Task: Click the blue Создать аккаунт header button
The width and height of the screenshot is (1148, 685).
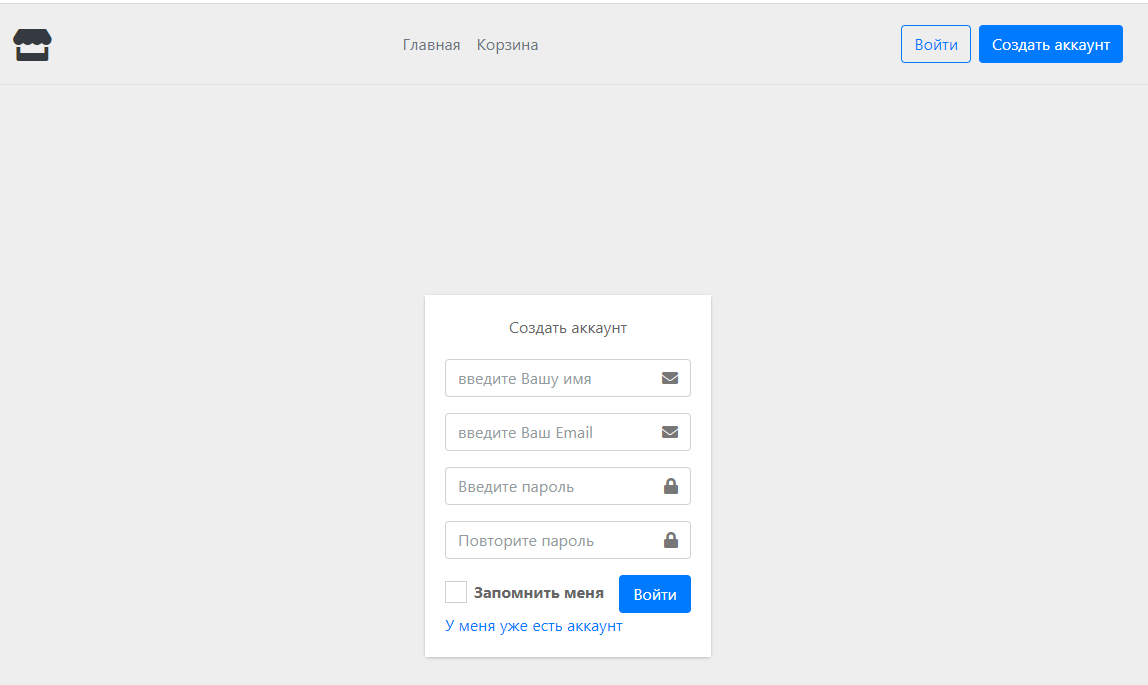Action: [x=1050, y=44]
